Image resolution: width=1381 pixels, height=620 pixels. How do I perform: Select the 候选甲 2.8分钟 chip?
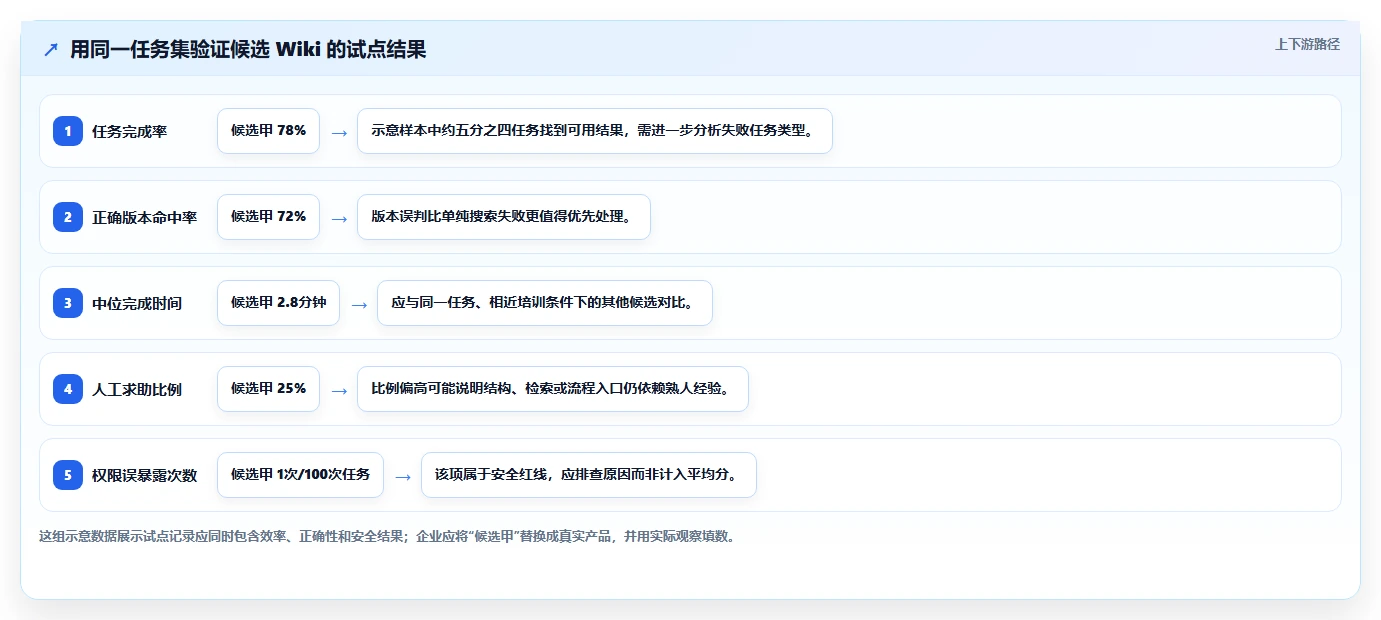tap(278, 303)
